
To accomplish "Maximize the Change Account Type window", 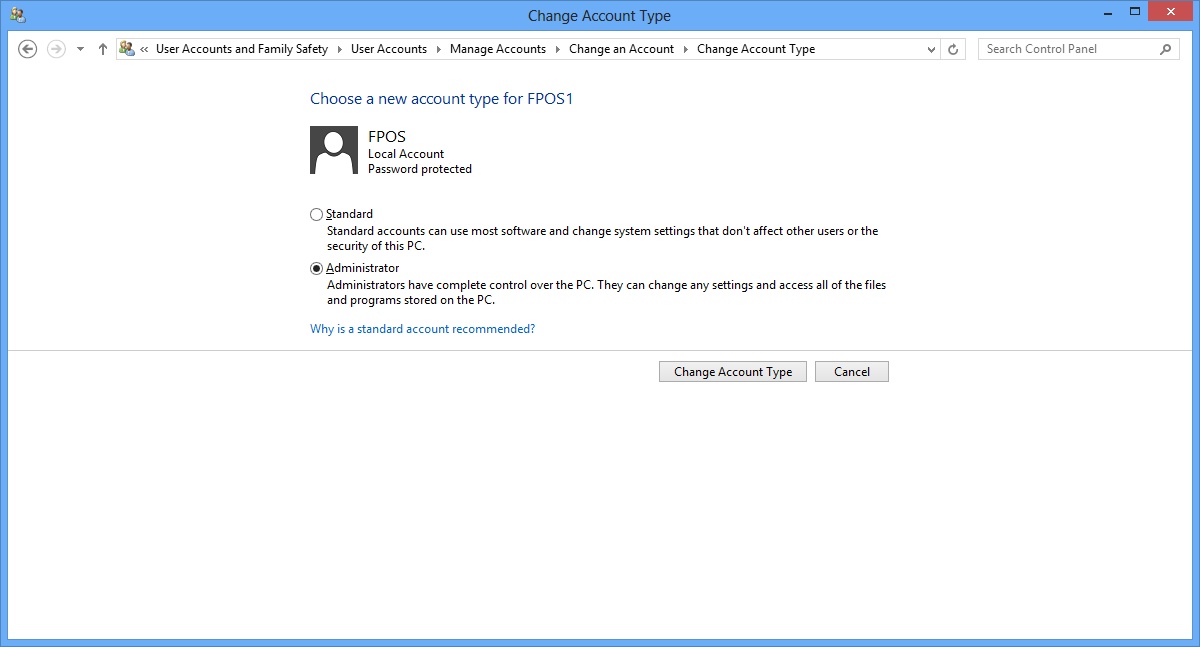I will [x=1134, y=11].
